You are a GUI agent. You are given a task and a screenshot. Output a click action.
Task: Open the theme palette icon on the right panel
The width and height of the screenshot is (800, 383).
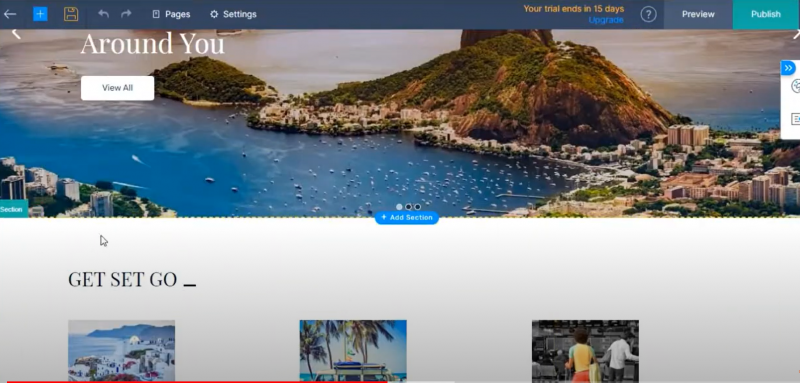(x=795, y=86)
